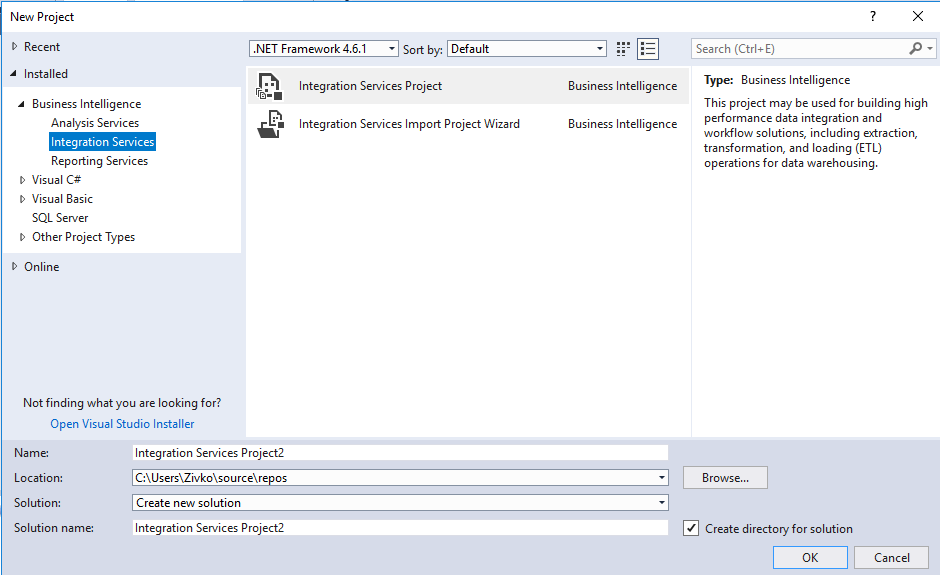This screenshot has height=575, width=940.
Task: Expand the Other Project Types node
Action: tap(22, 237)
